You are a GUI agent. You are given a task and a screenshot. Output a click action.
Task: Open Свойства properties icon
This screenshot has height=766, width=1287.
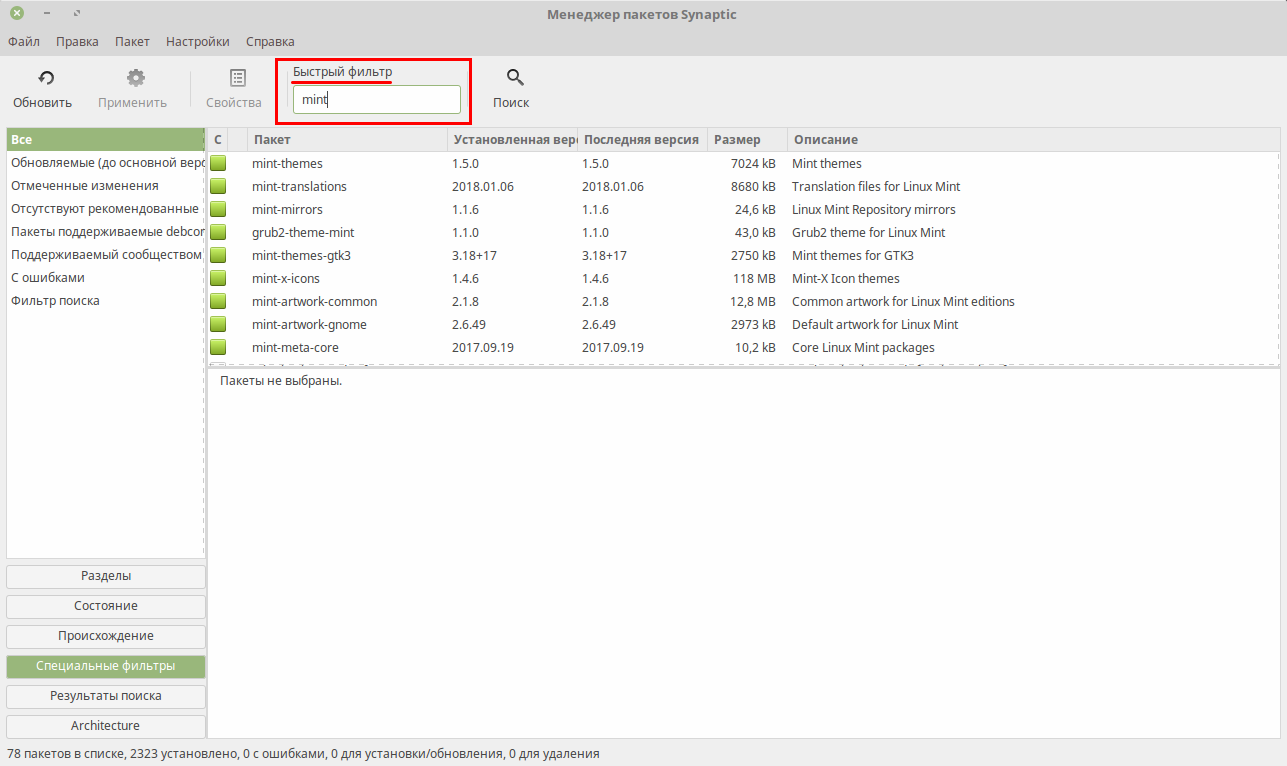click(x=237, y=78)
